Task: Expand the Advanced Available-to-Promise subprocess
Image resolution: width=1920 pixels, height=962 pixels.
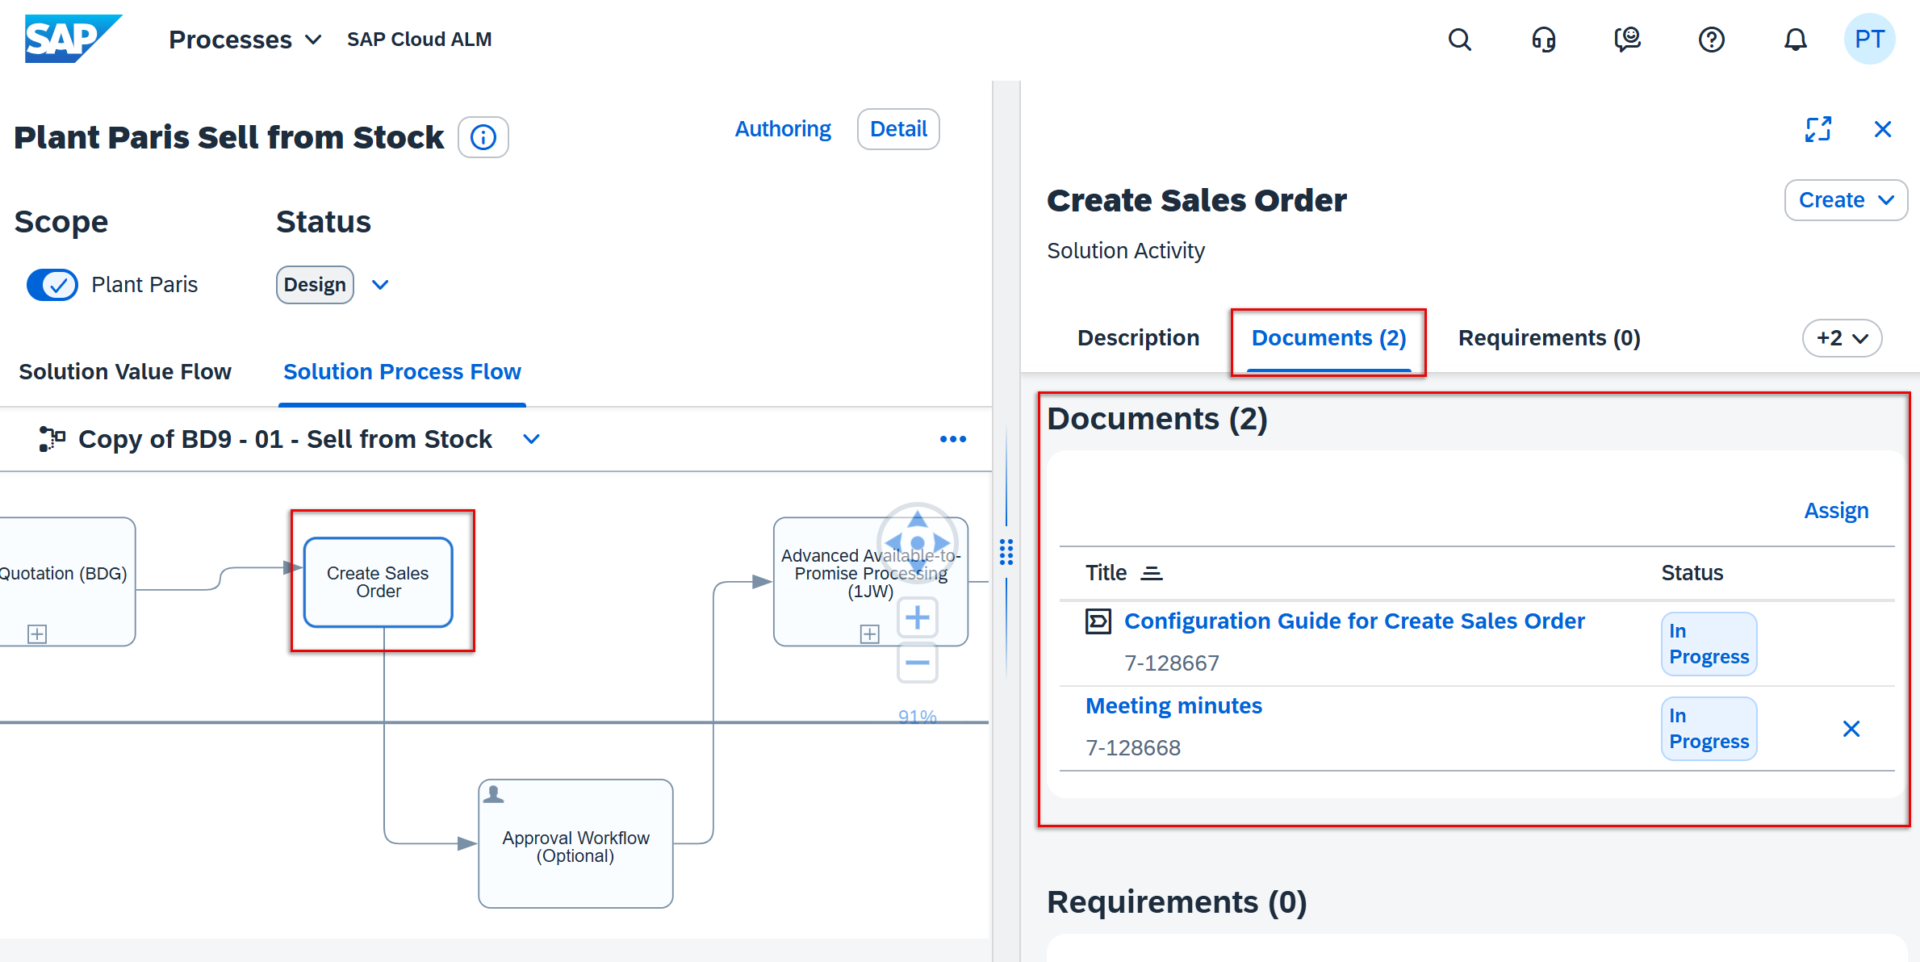Action: pos(869,634)
